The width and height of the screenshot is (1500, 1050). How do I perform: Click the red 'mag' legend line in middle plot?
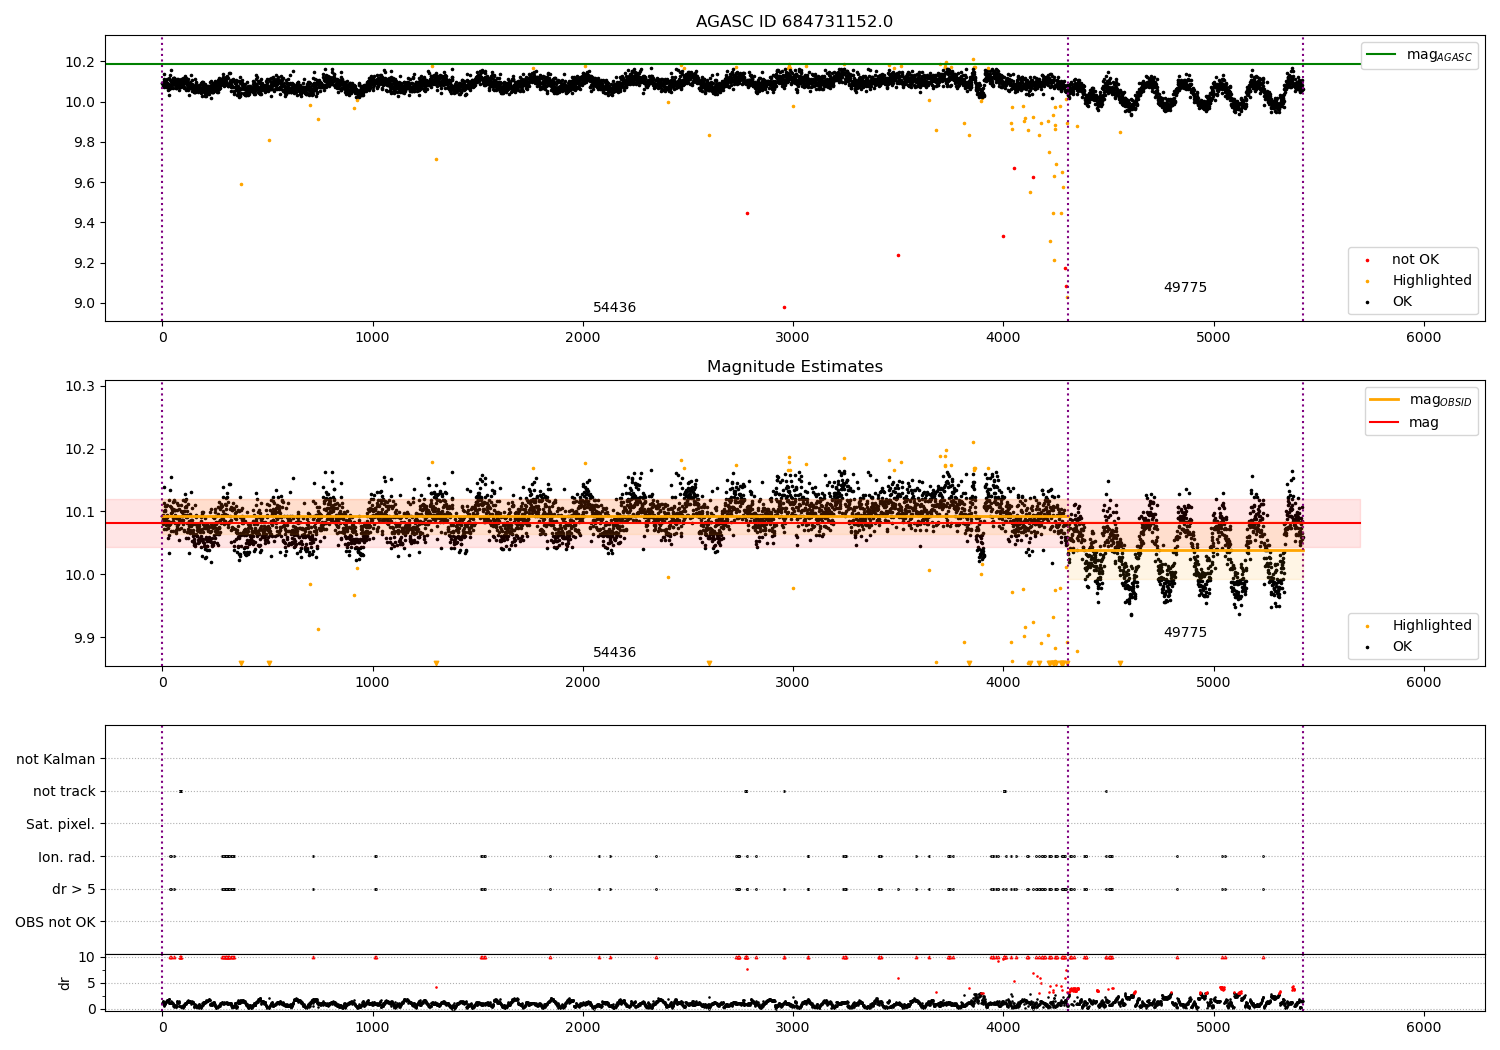[x=1385, y=423]
